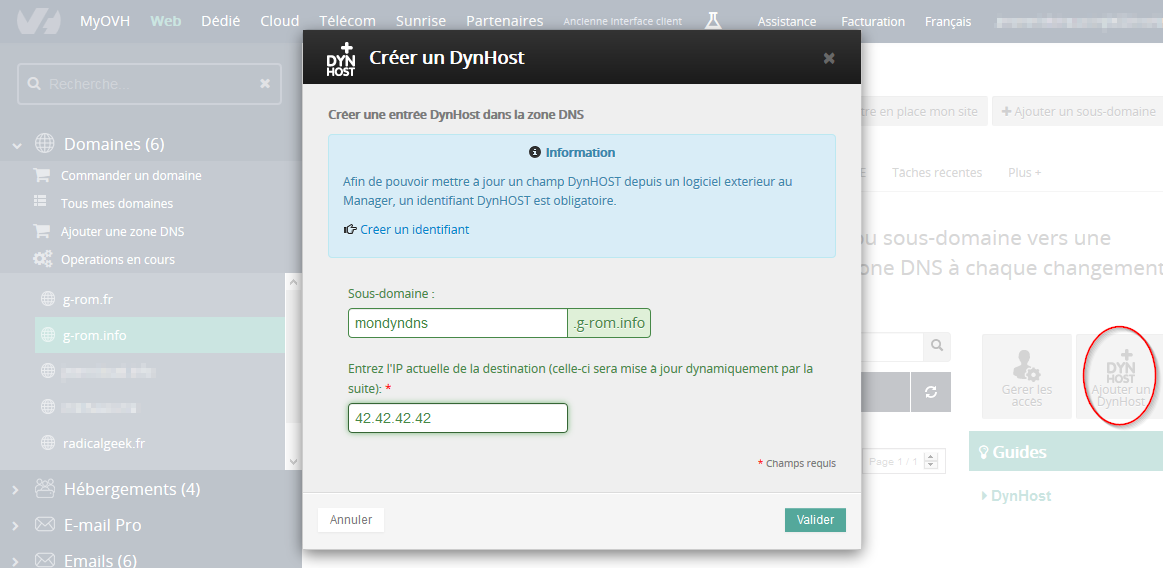Viewport: 1163px width, 568px height.
Task: Click the 'en place mon site' button
Action: click(x=924, y=111)
